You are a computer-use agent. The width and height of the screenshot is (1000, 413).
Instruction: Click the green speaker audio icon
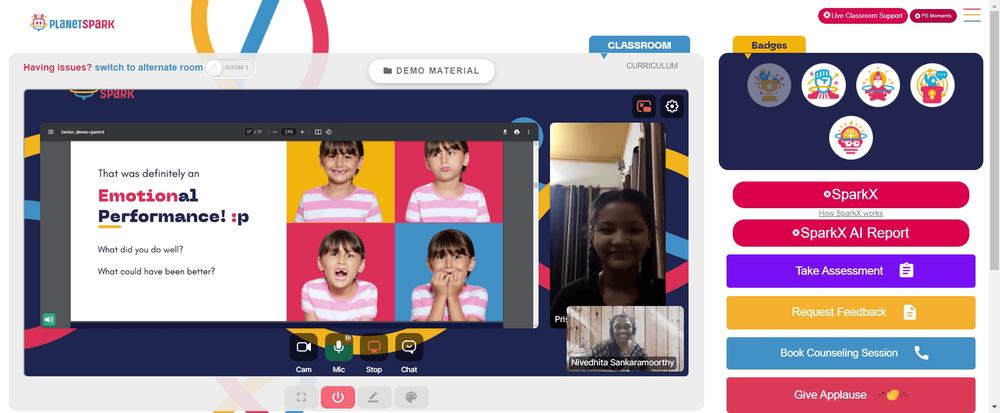(x=48, y=319)
